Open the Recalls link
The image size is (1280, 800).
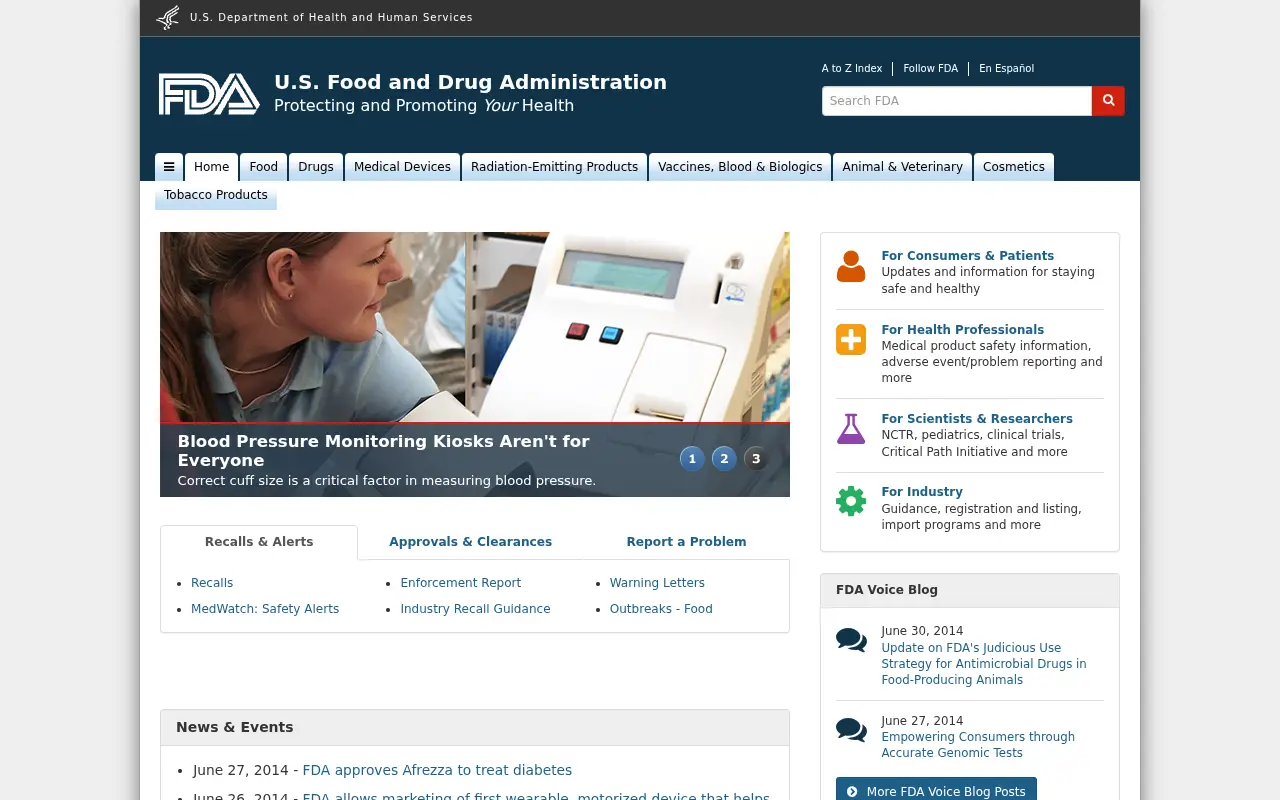point(212,583)
